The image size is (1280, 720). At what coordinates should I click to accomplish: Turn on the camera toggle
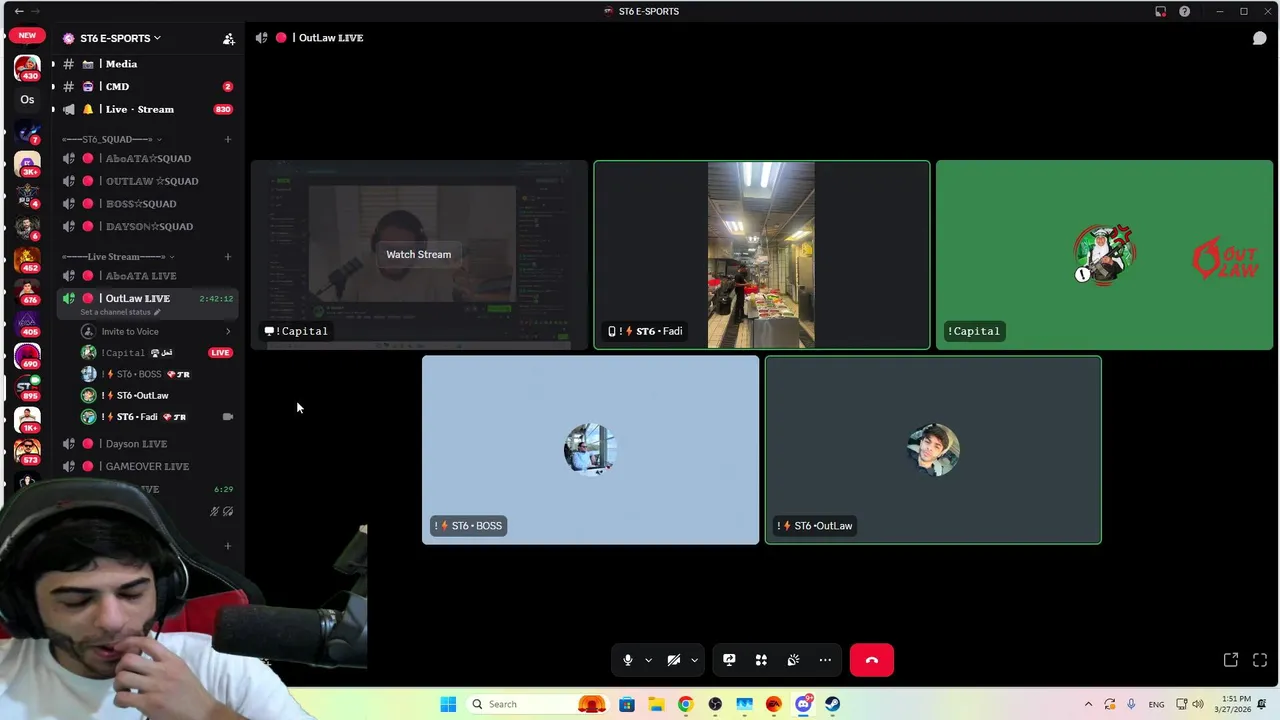tap(674, 660)
